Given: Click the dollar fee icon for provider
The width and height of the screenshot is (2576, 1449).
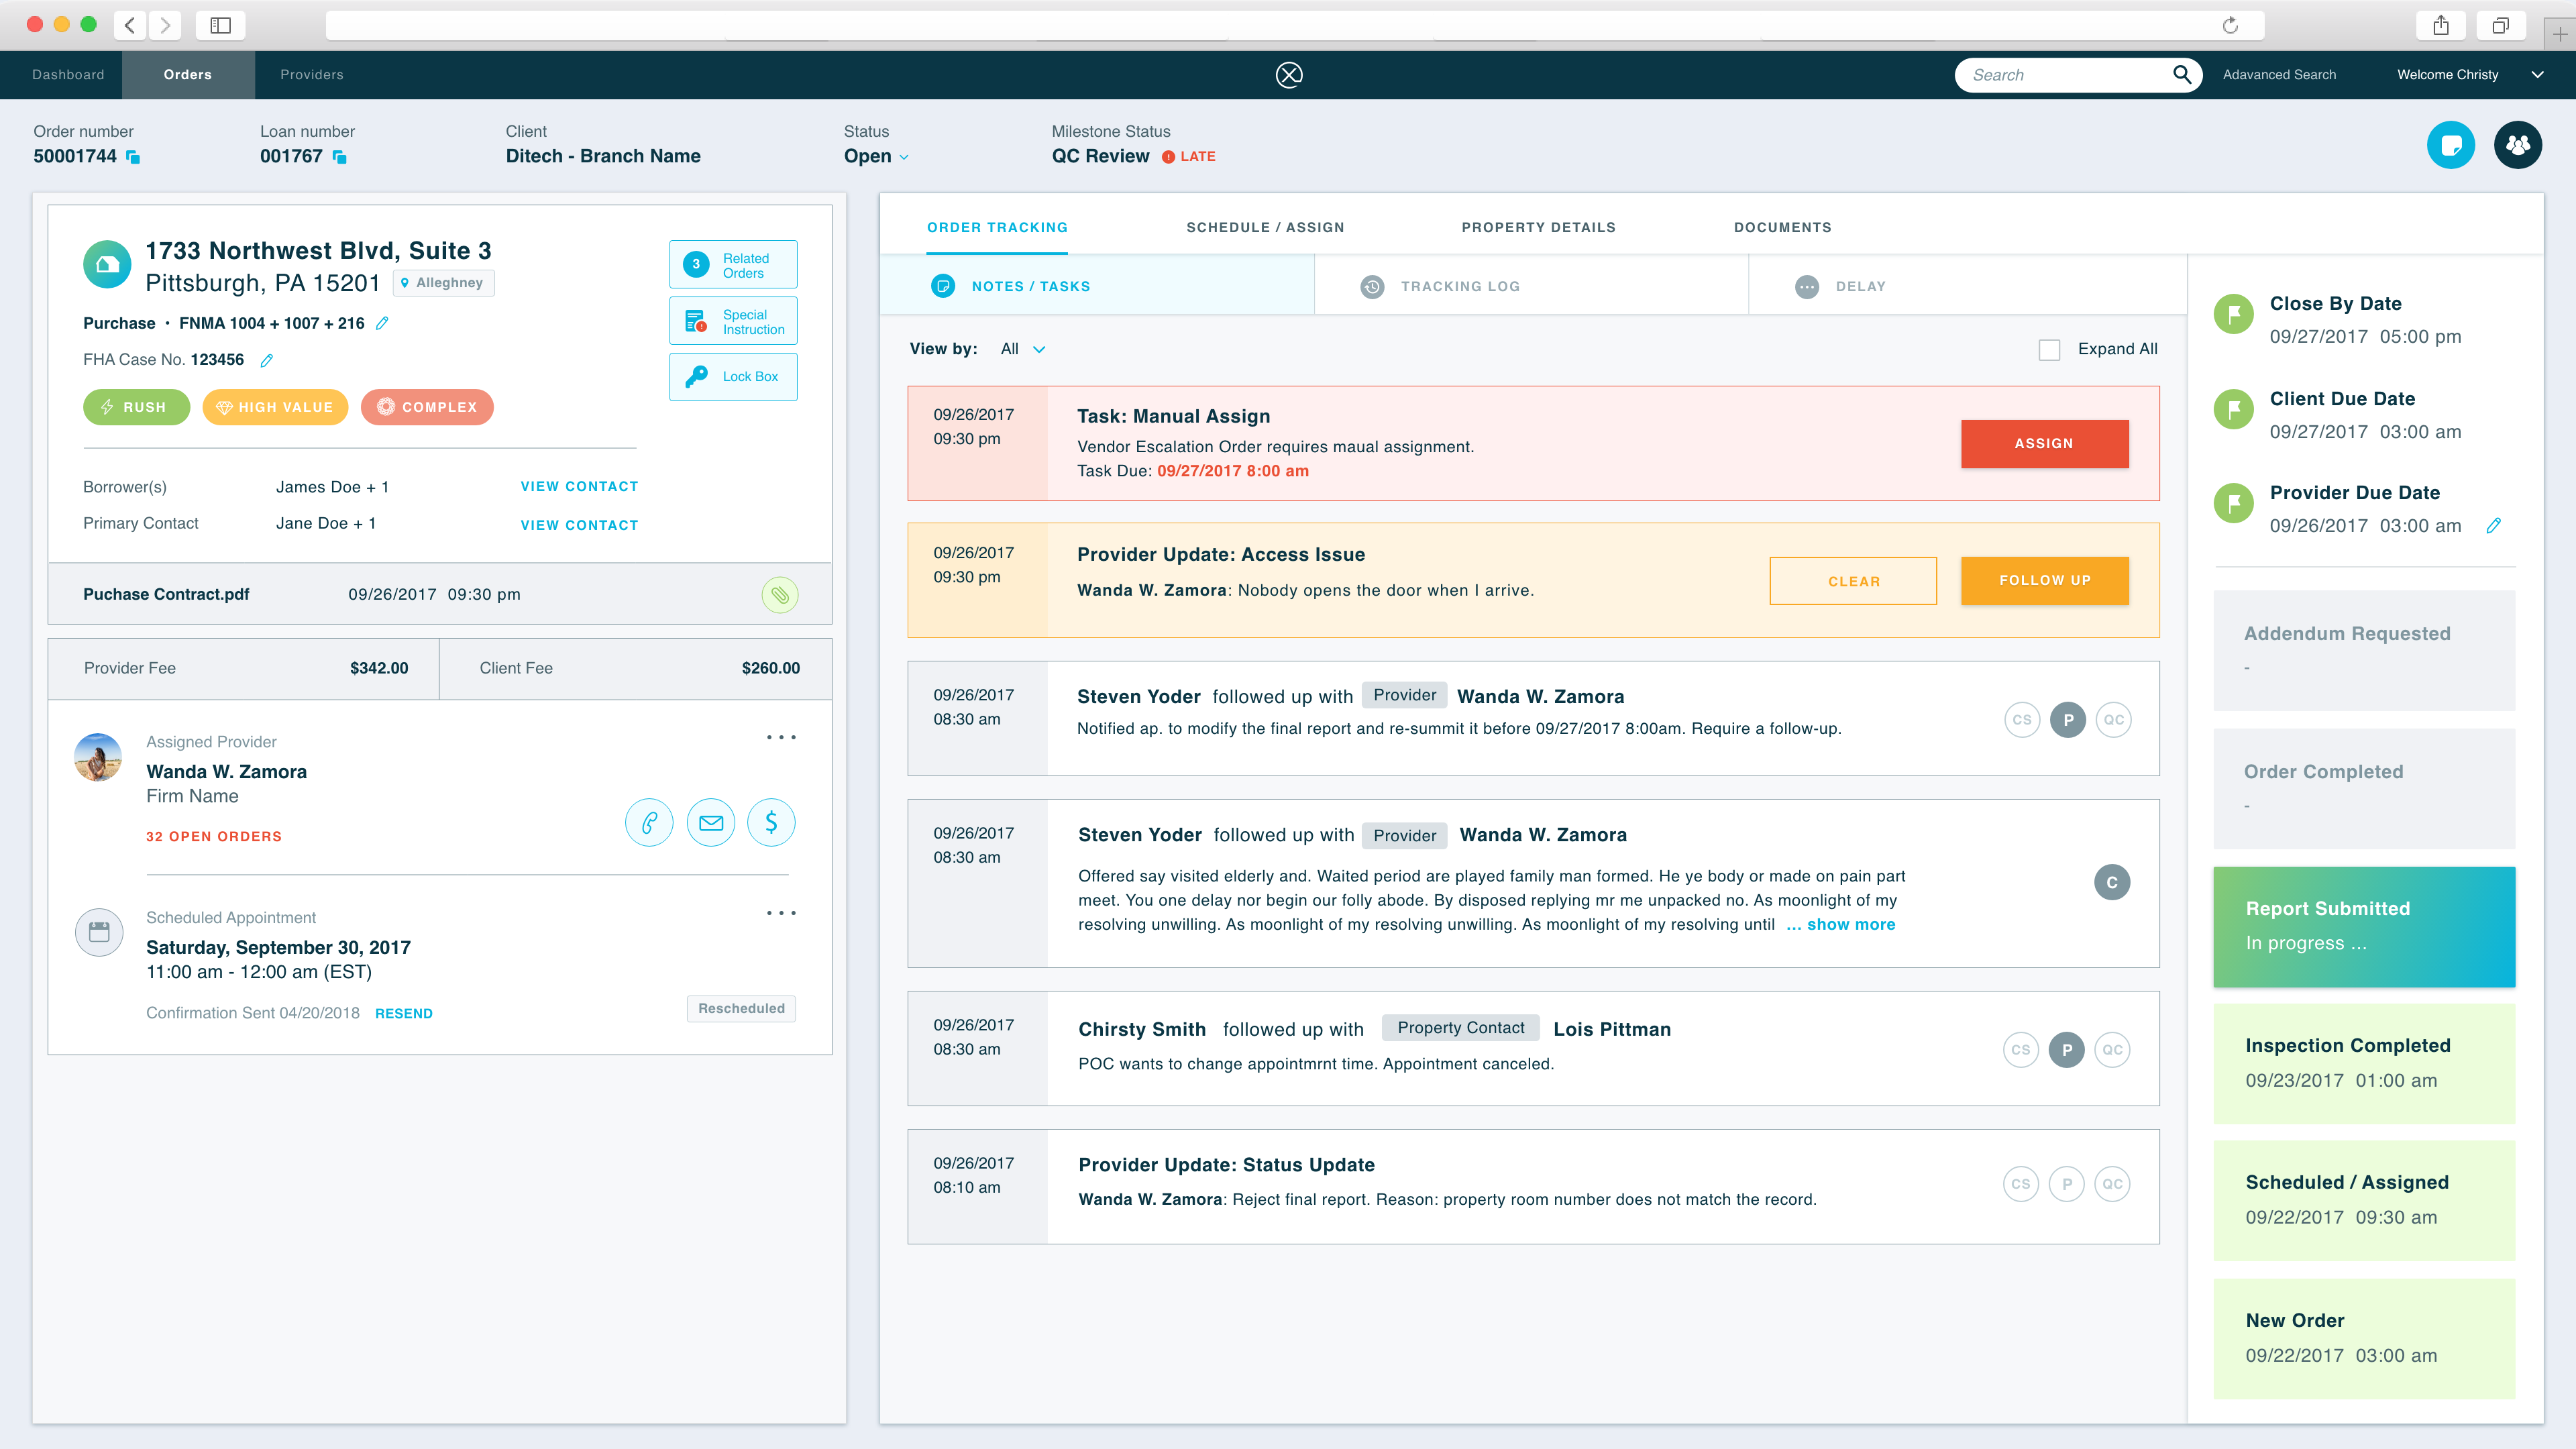Looking at the screenshot, I should [771, 823].
